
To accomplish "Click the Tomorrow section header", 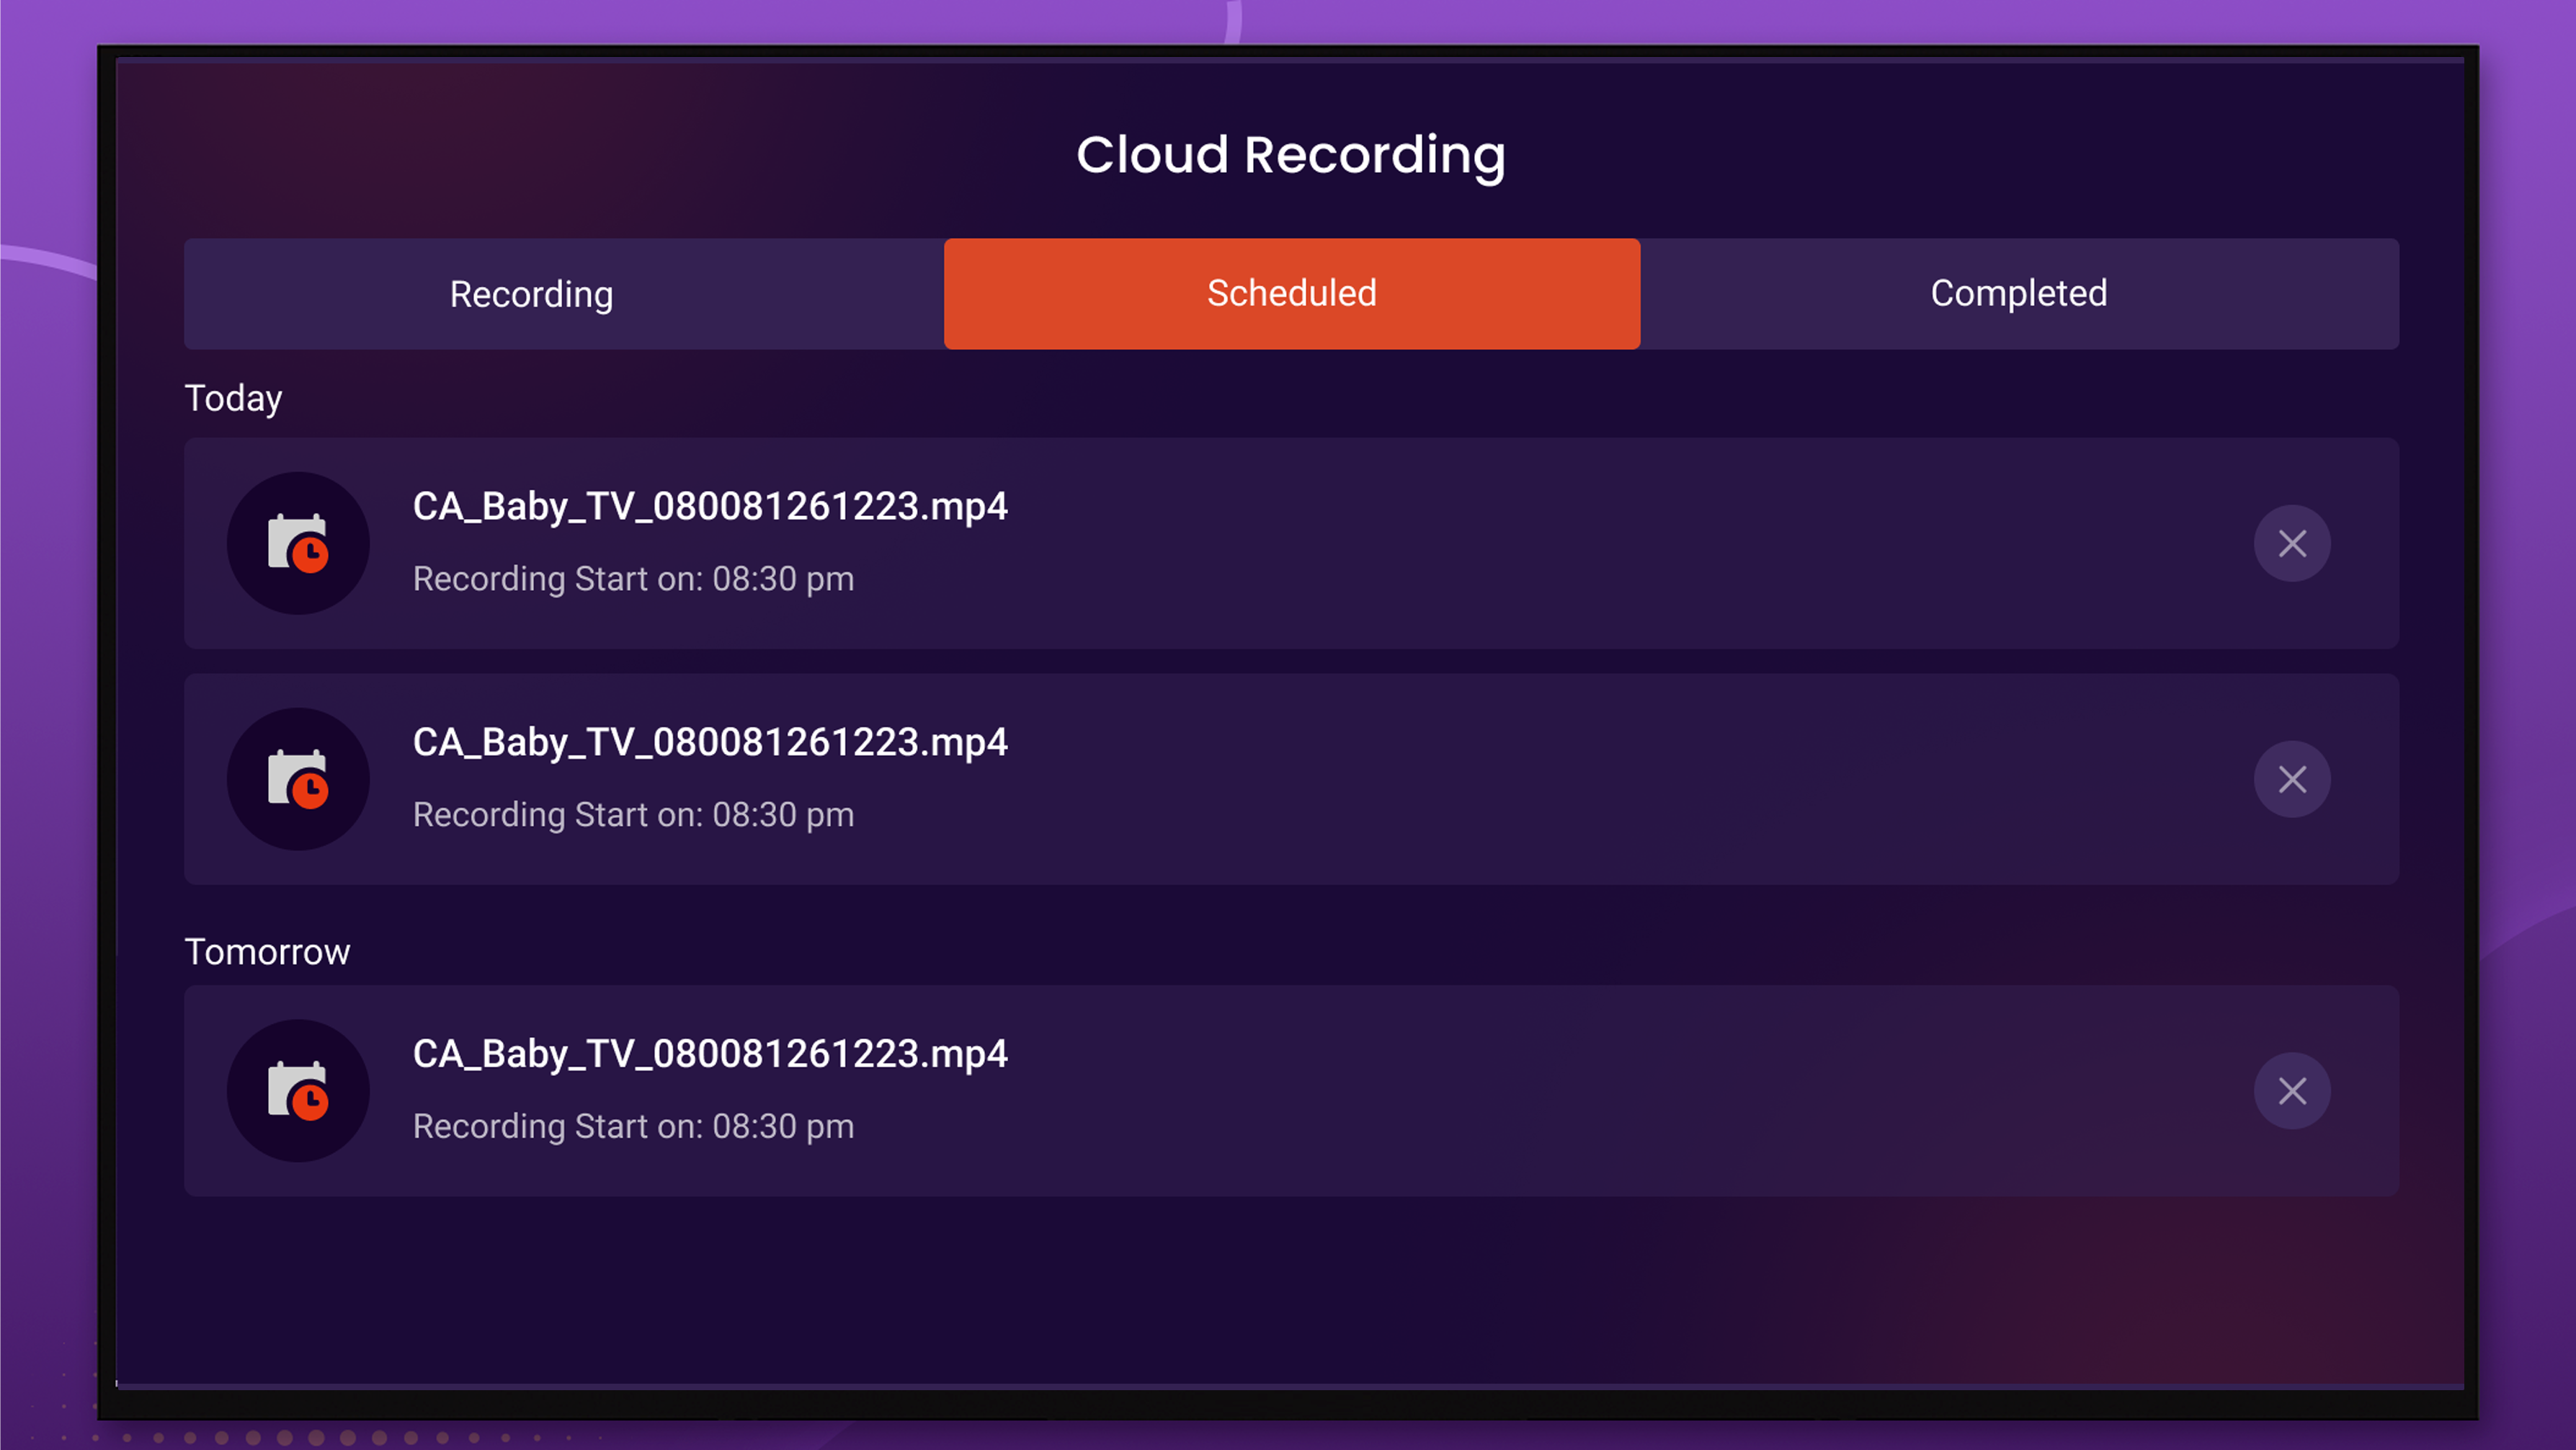I will (267, 952).
